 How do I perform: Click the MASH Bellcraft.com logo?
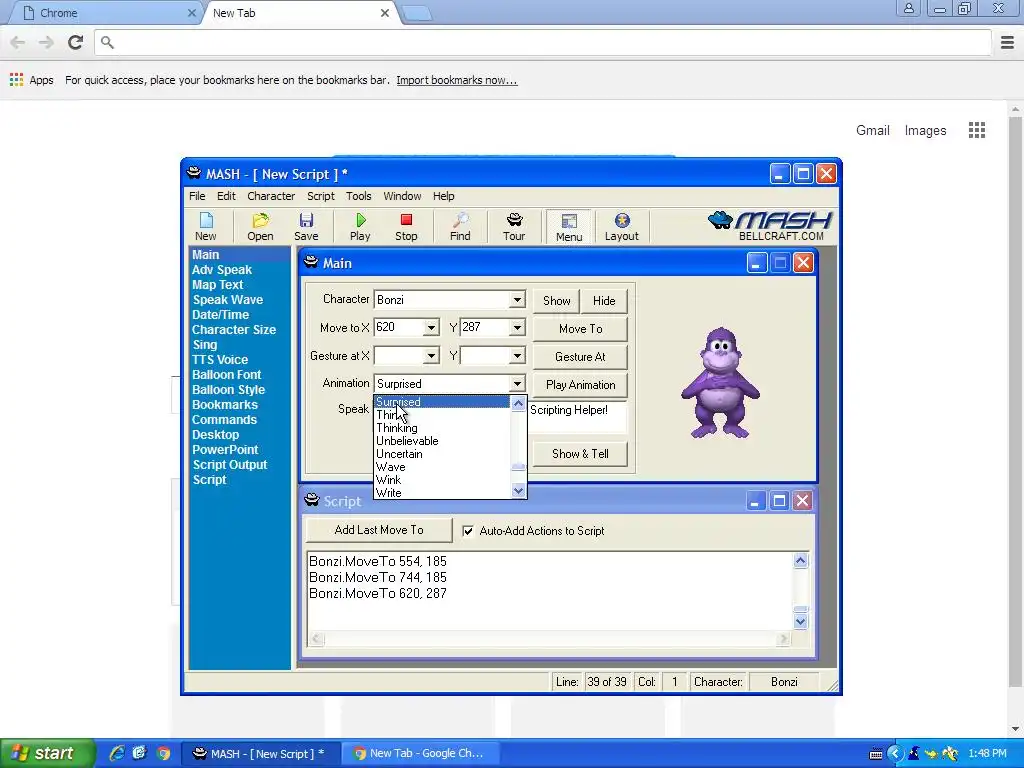click(x=771, y=226)
